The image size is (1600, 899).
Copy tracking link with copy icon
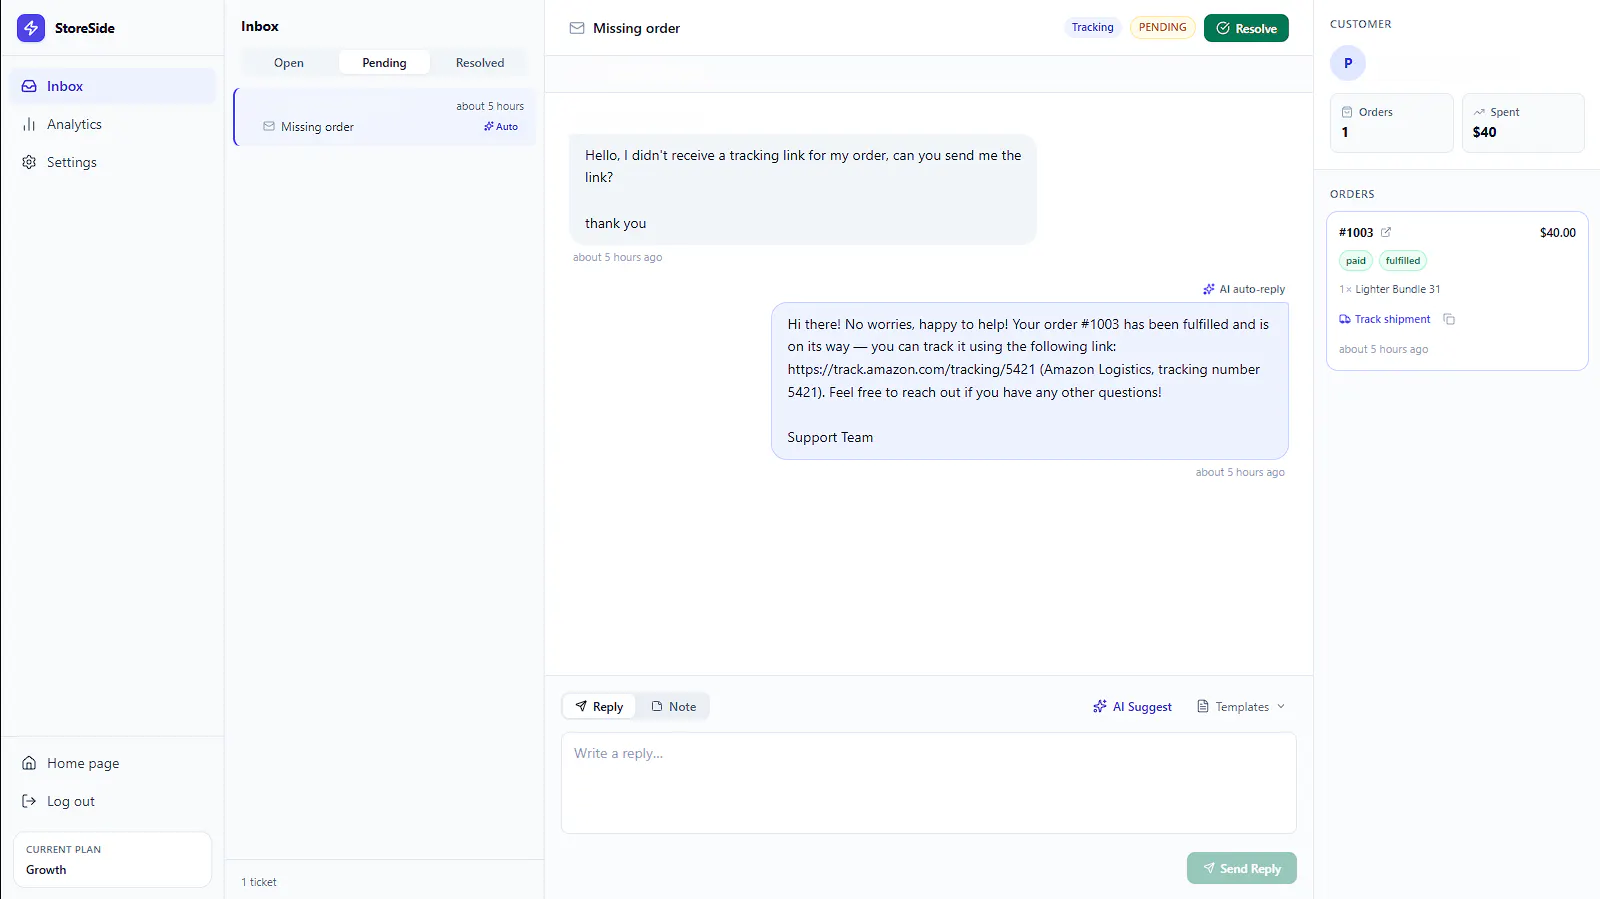[1449, 319]
